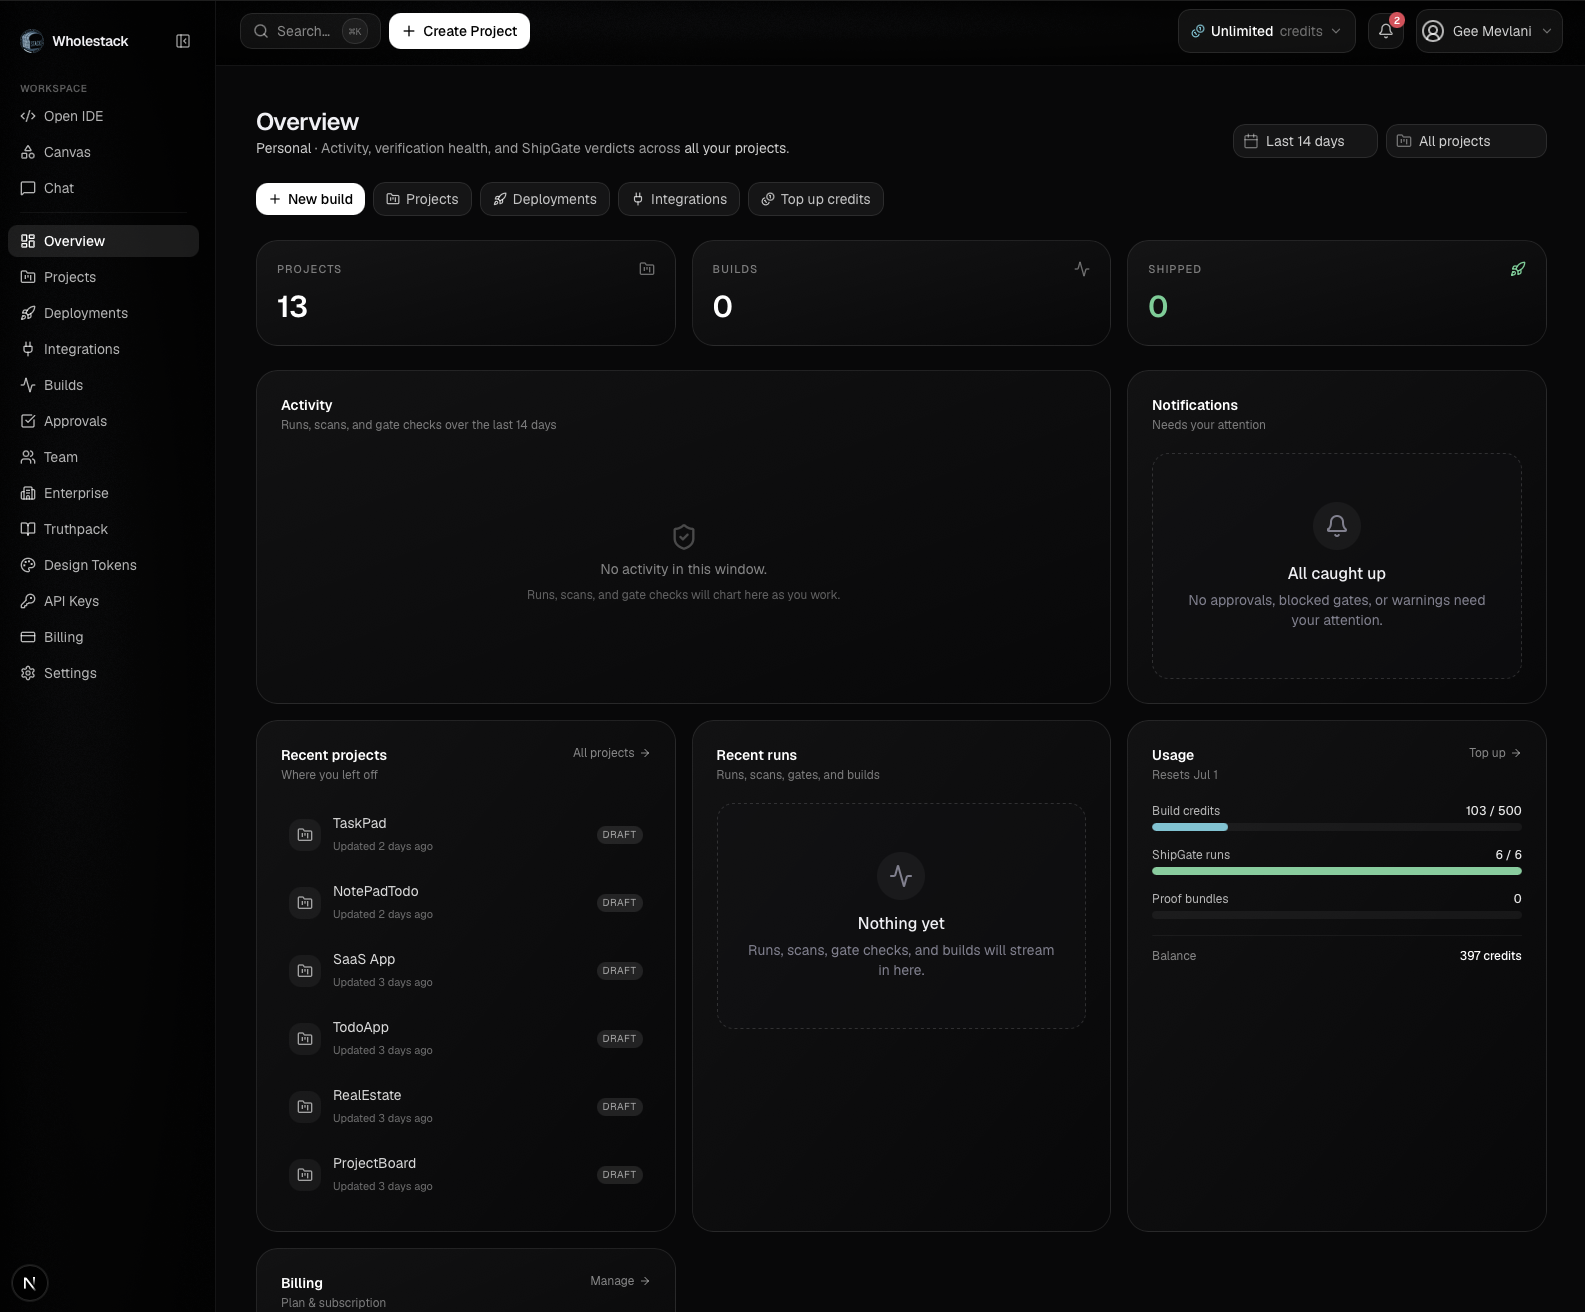This screenshot has height=1312, width=1585.
Task: Expand the Gee Mevlani account menu
Action: coord(1489,31)
